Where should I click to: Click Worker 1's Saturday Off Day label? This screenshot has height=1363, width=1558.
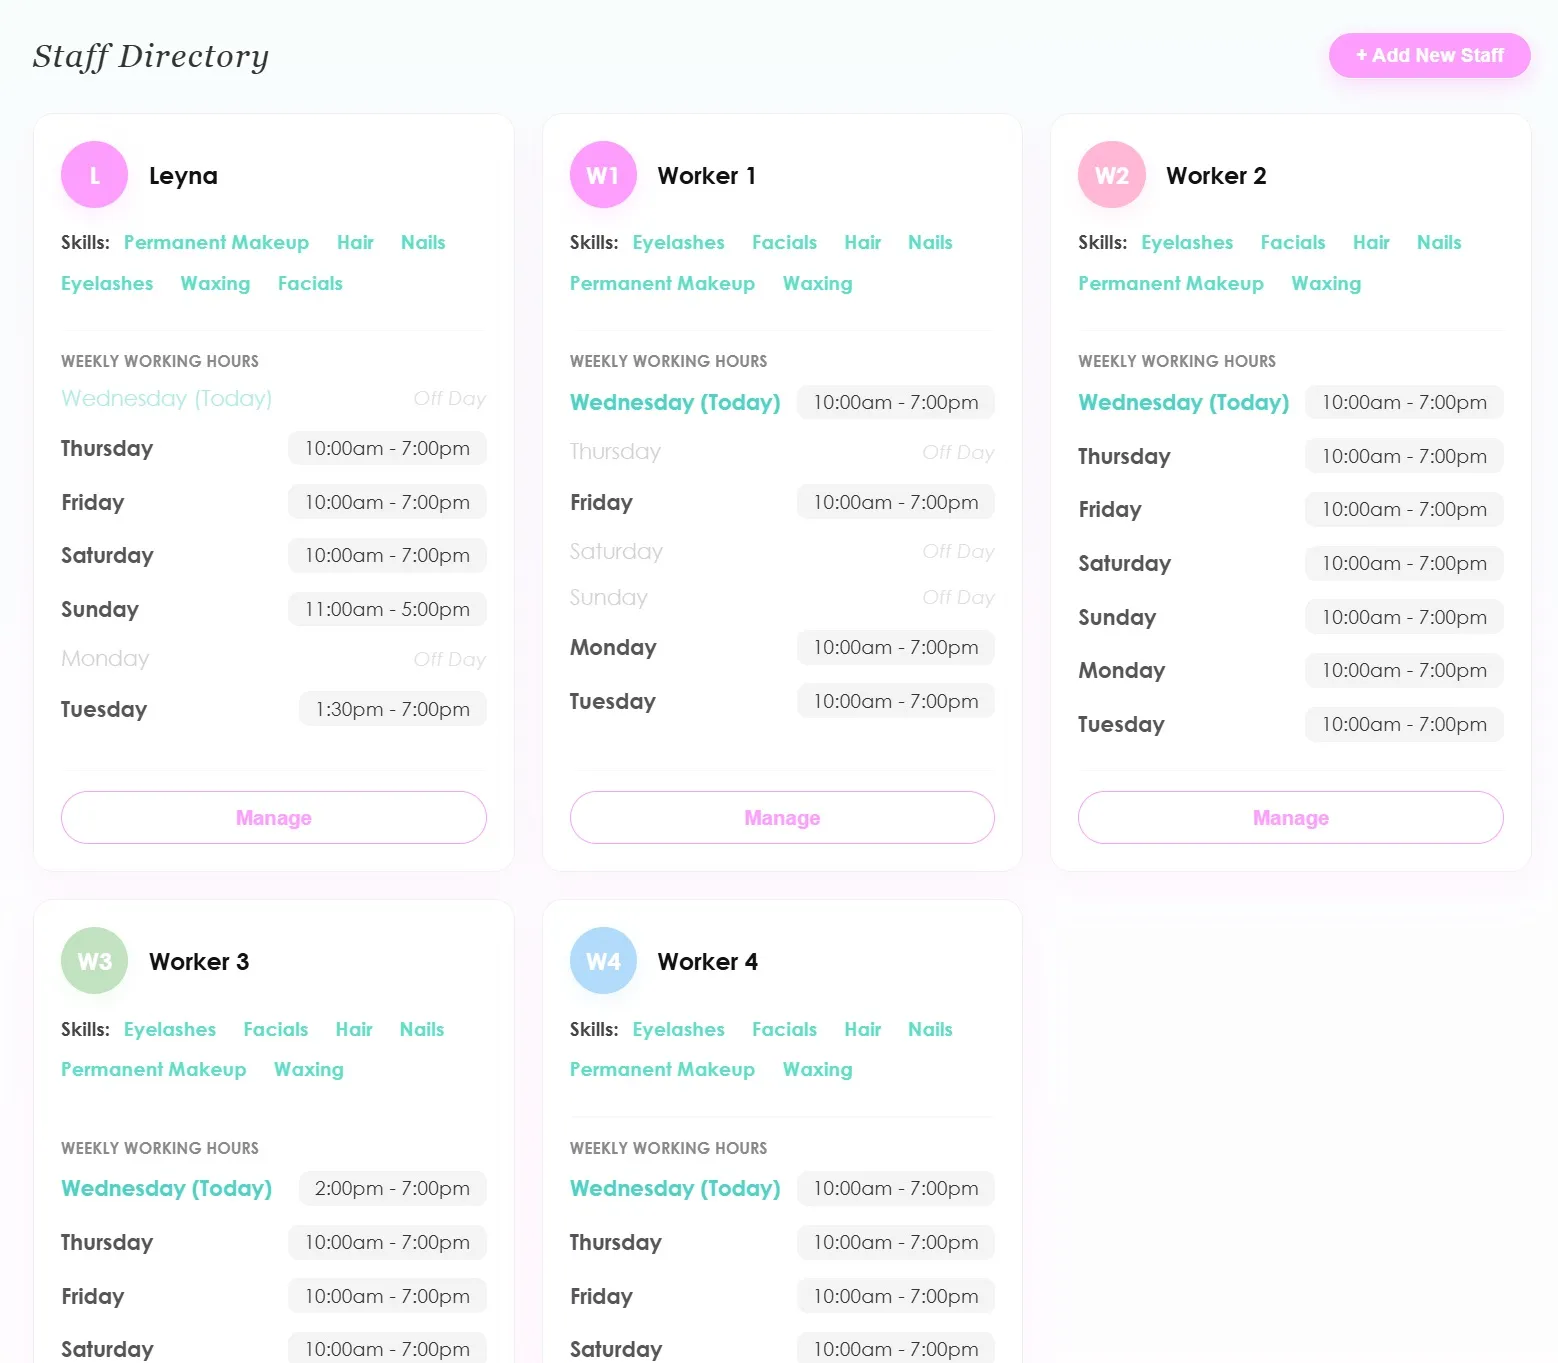point(958,551)
